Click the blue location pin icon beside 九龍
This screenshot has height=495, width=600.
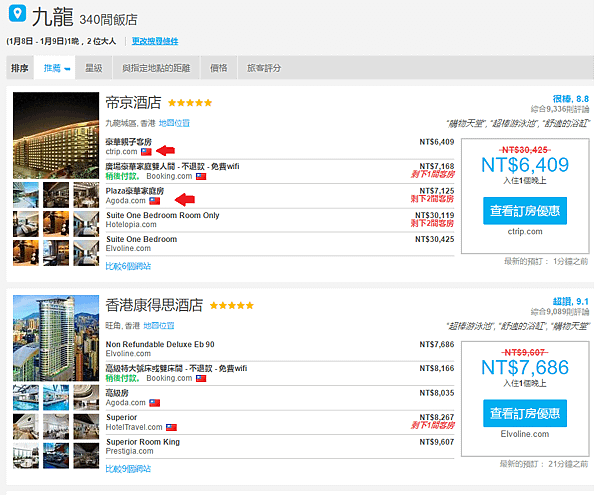[x=17, y=13]
